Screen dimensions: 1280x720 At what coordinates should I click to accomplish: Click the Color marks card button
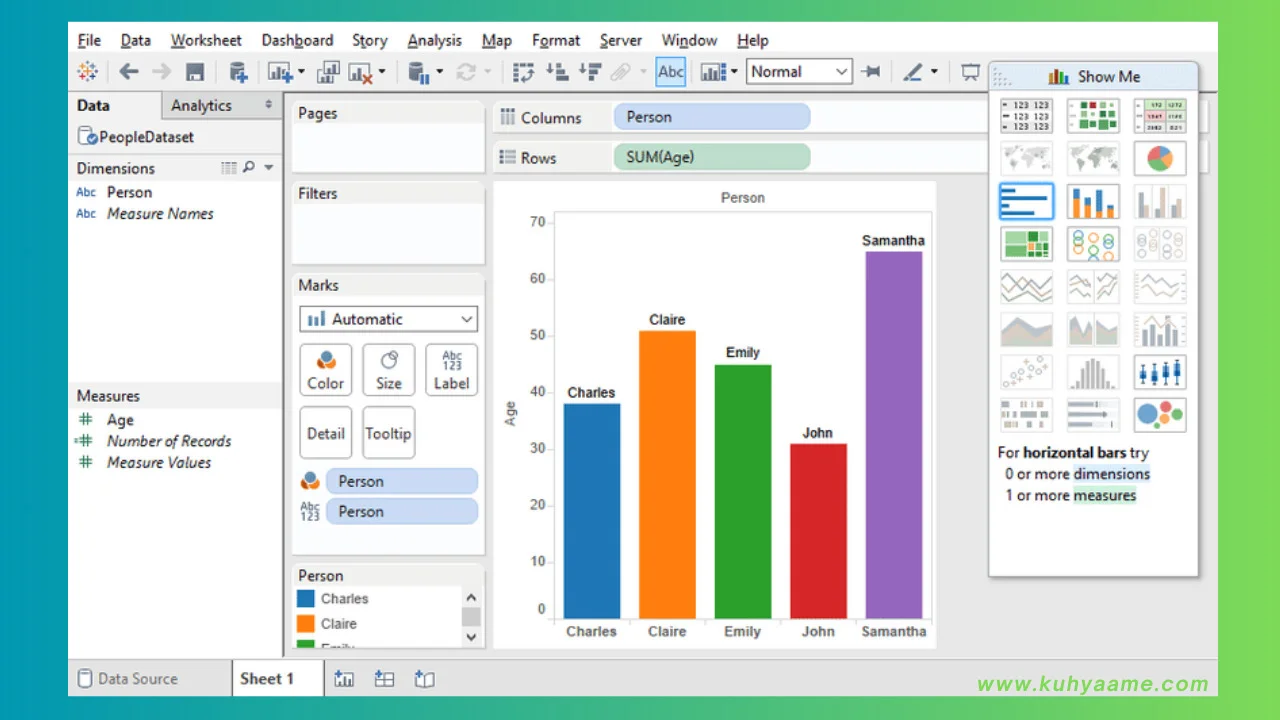325,370
